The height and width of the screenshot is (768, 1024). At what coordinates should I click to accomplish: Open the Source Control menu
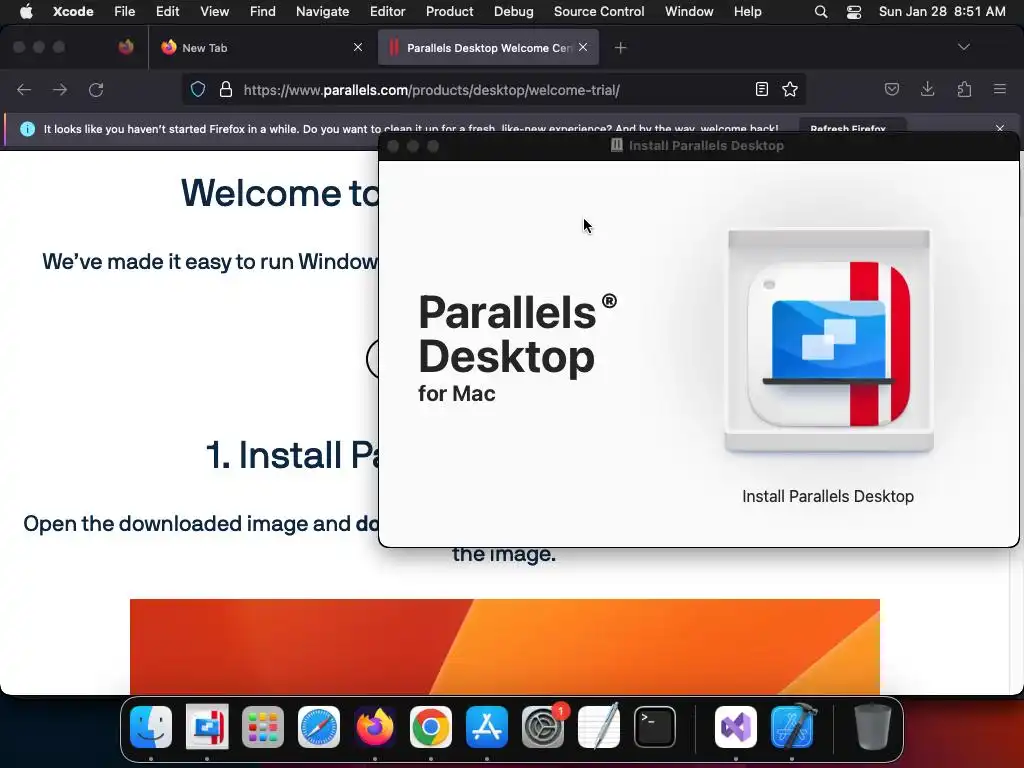click(599, 11)
